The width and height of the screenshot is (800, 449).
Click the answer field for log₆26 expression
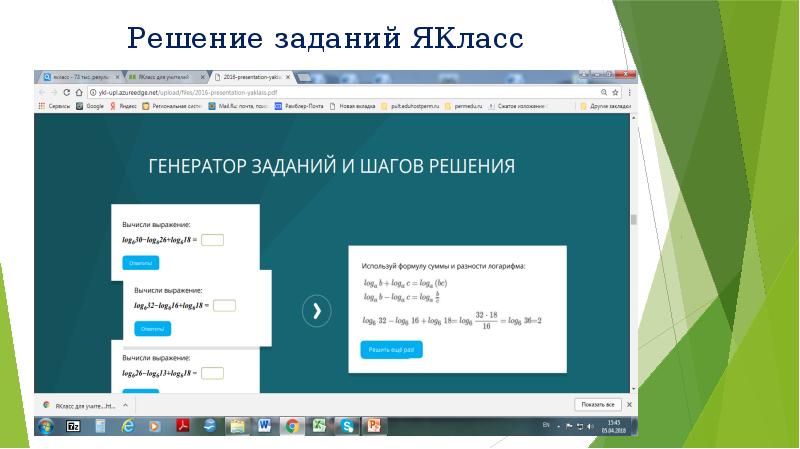(x=212, y=373)
